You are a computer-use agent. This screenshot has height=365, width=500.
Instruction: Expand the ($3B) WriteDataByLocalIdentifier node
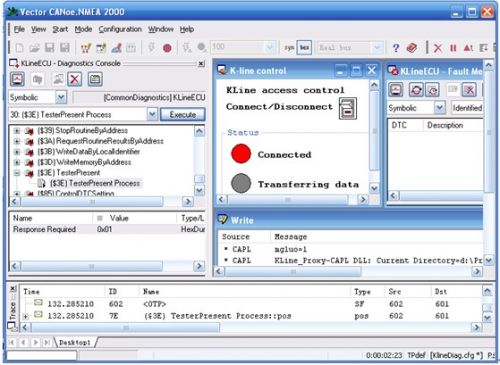(17, 152)
